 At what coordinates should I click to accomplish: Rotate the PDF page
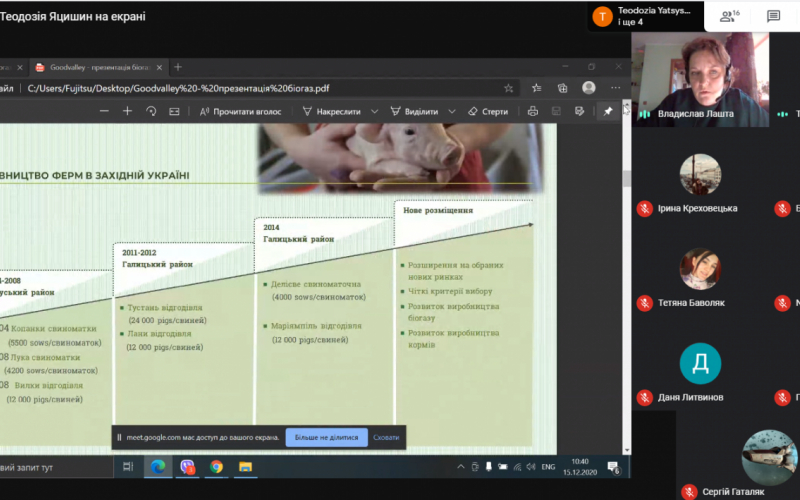[151, 111]
